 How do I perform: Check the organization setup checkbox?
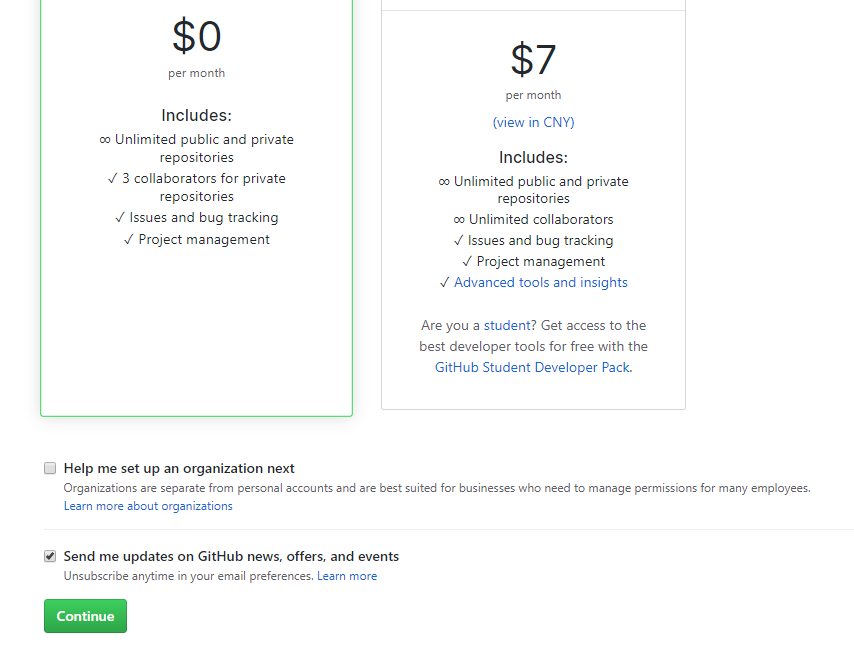click(50, 468)
